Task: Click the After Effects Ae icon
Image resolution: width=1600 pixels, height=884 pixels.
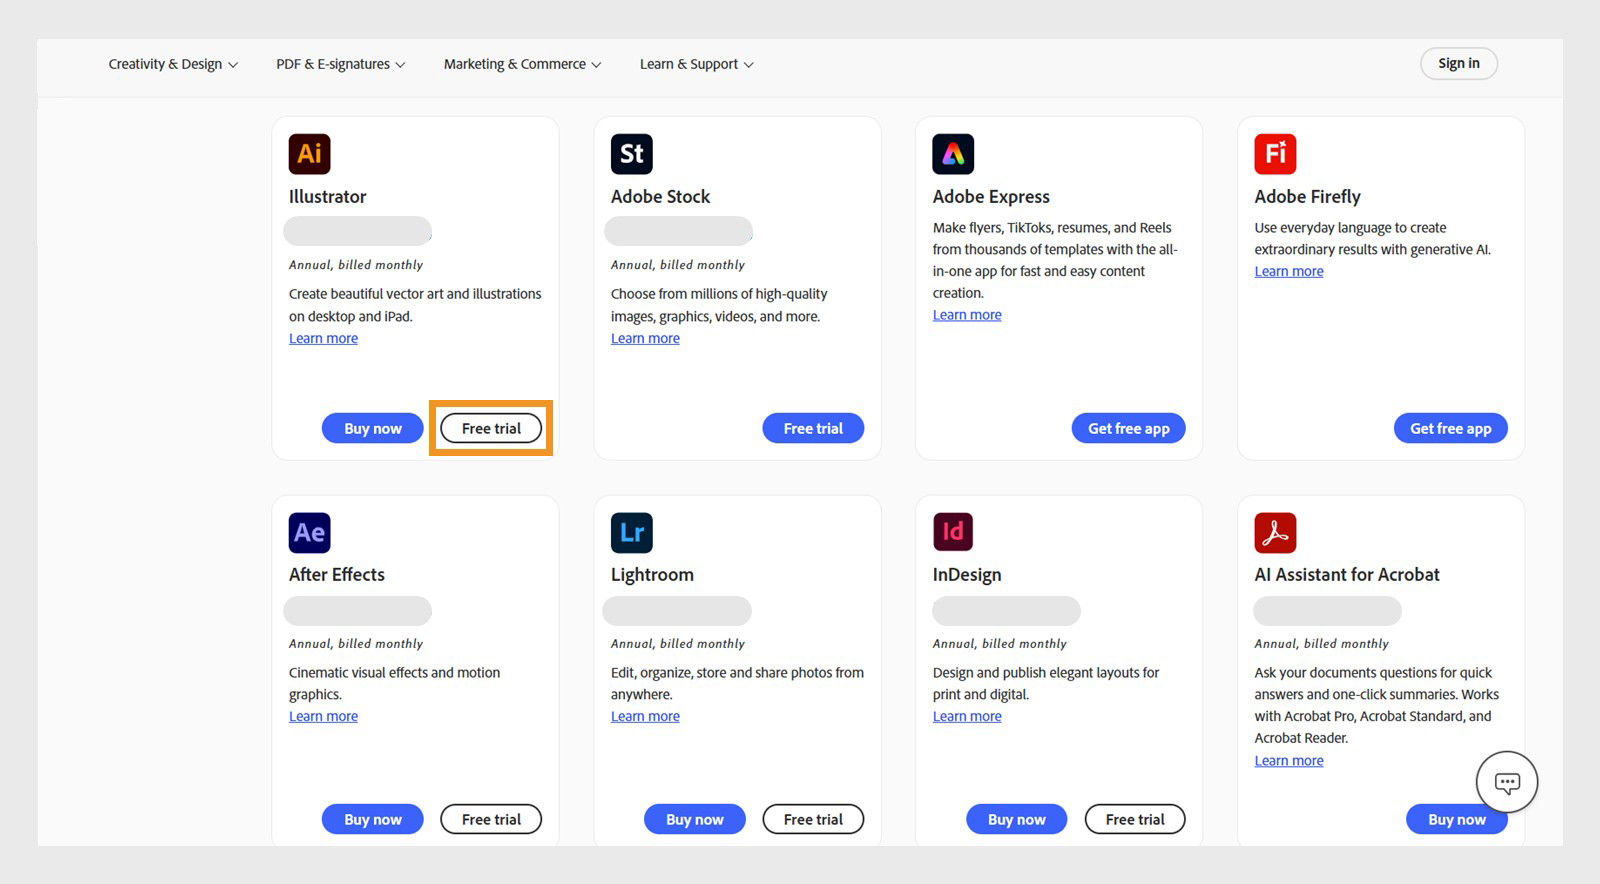Action: pyautogui.click(x=309, y=532)
